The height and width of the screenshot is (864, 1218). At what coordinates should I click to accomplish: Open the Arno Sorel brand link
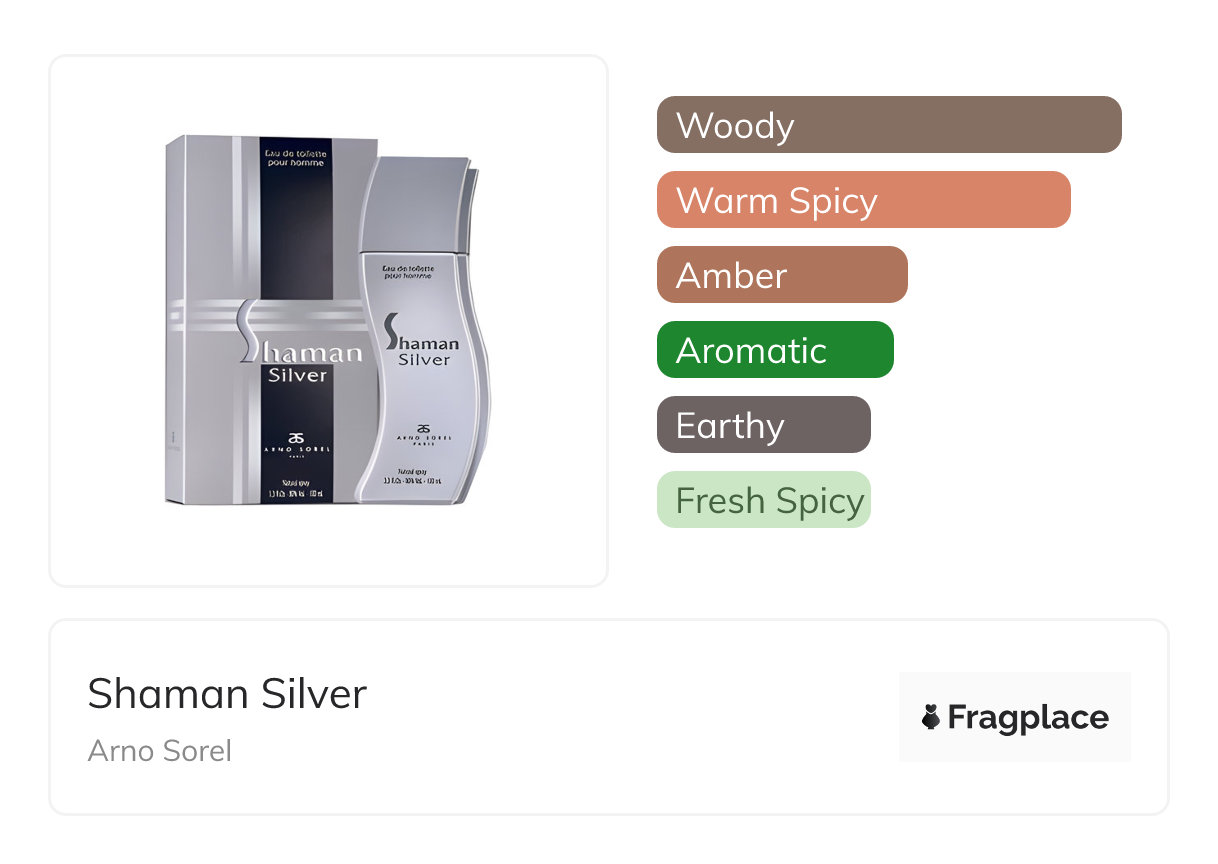(160, 750)
